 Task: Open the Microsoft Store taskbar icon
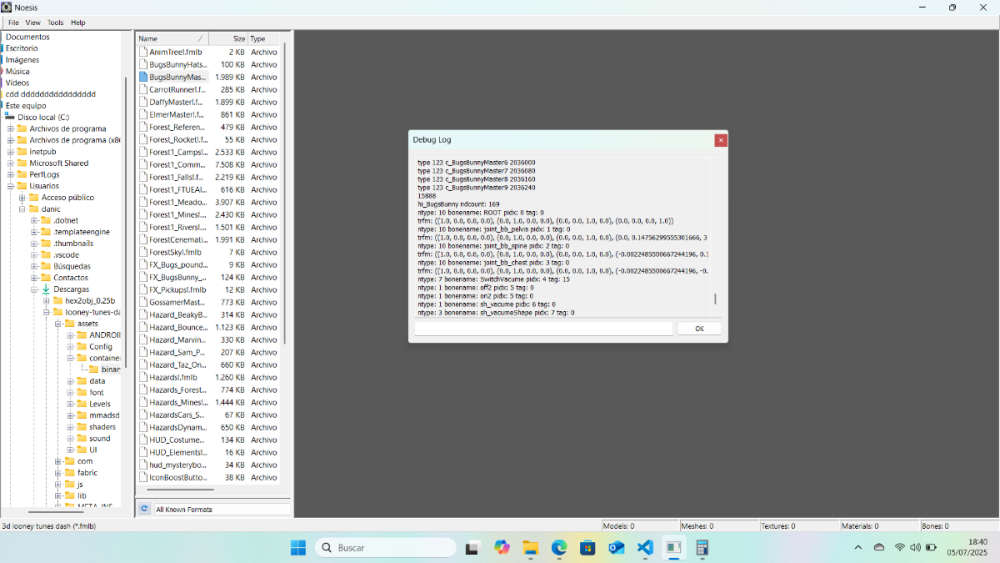[587, 547]
